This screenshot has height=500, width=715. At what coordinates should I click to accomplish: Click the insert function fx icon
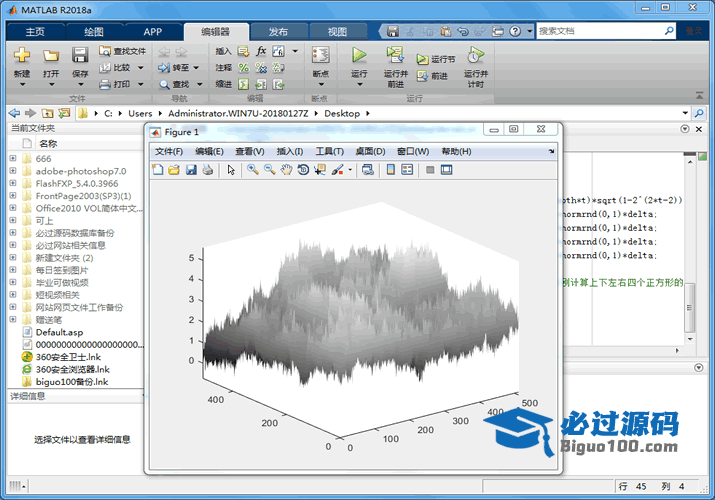click(261, 51)
